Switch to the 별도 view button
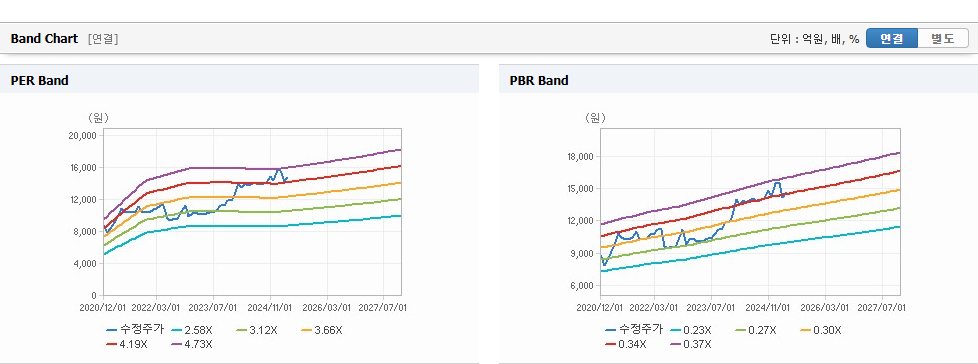 [x=943, y=38]
